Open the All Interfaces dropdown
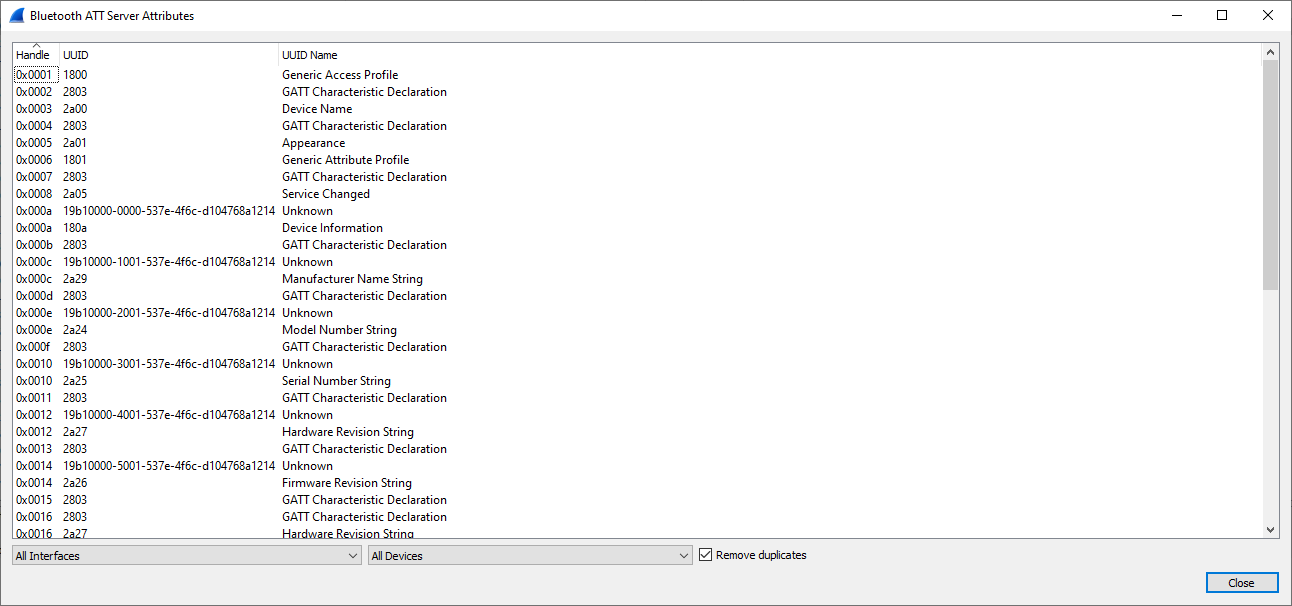Screen dimensions: 1292x606 click(x=187, y=556)
